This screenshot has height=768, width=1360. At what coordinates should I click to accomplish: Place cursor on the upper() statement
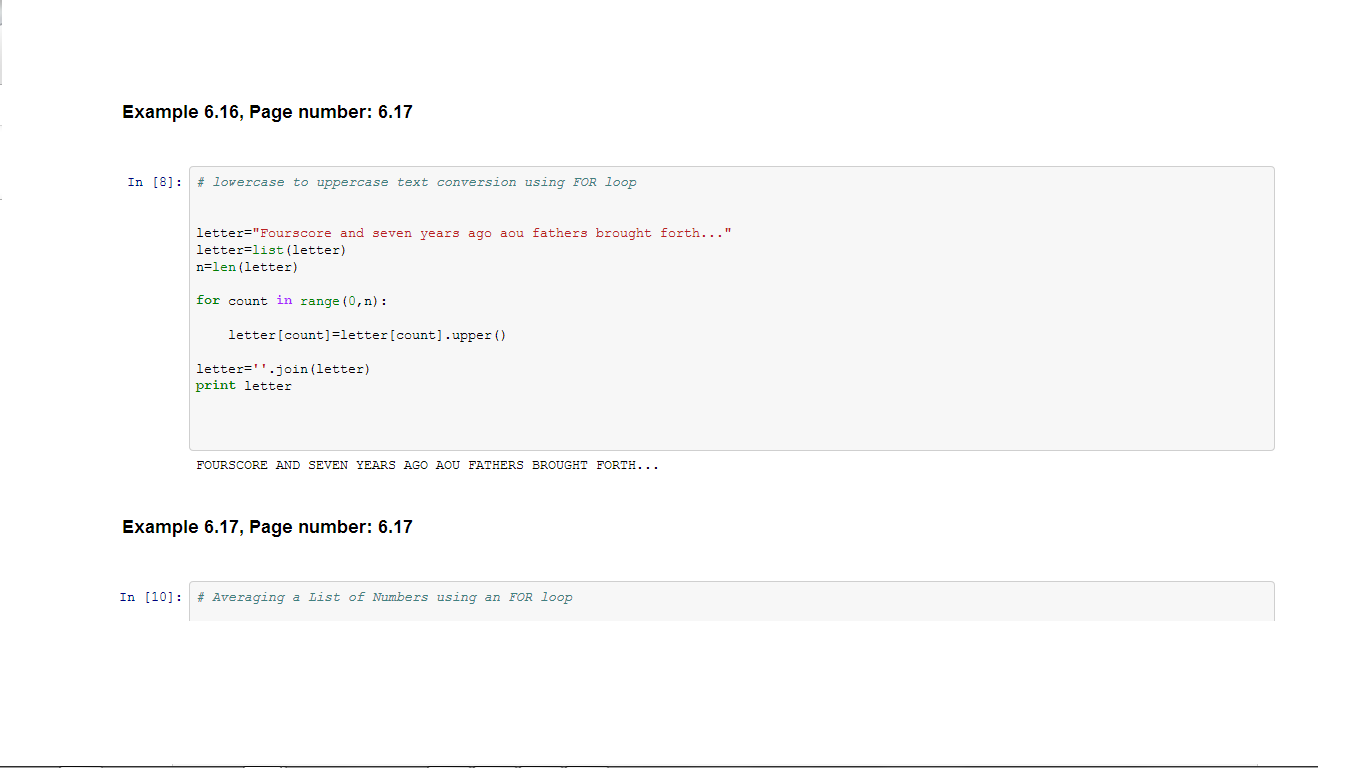tap(367, 335)
